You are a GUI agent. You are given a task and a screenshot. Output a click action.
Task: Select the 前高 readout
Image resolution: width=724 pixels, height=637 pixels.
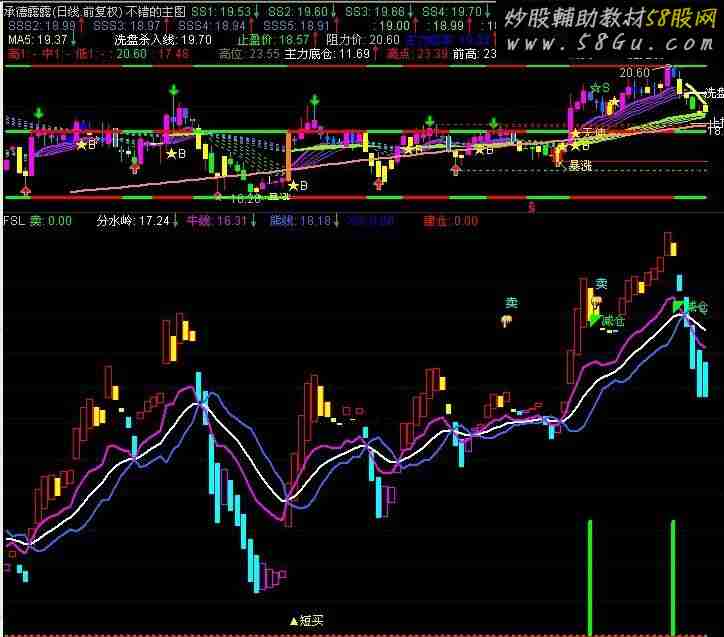click(x=474, y=54)
